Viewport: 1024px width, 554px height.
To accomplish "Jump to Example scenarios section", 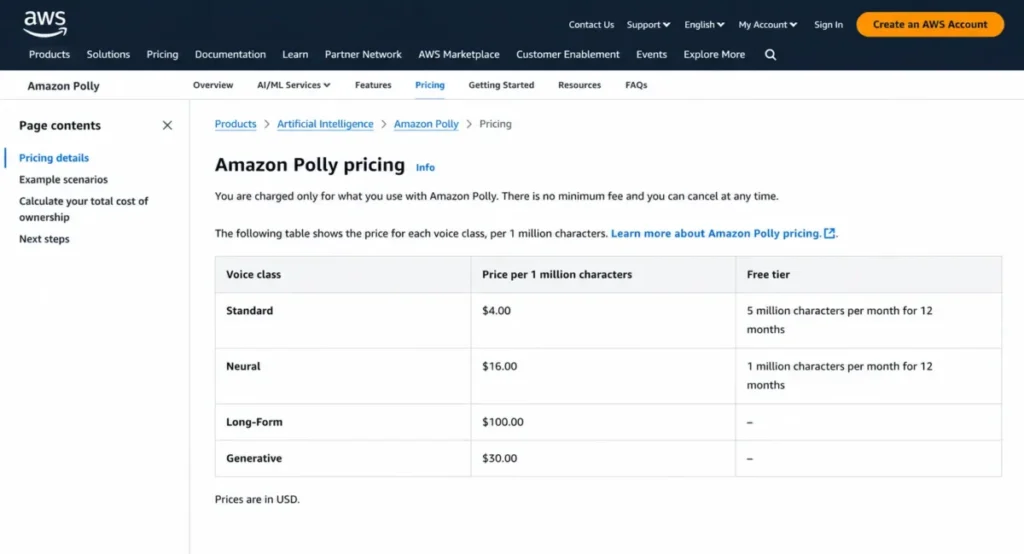I will pos(63,180).
